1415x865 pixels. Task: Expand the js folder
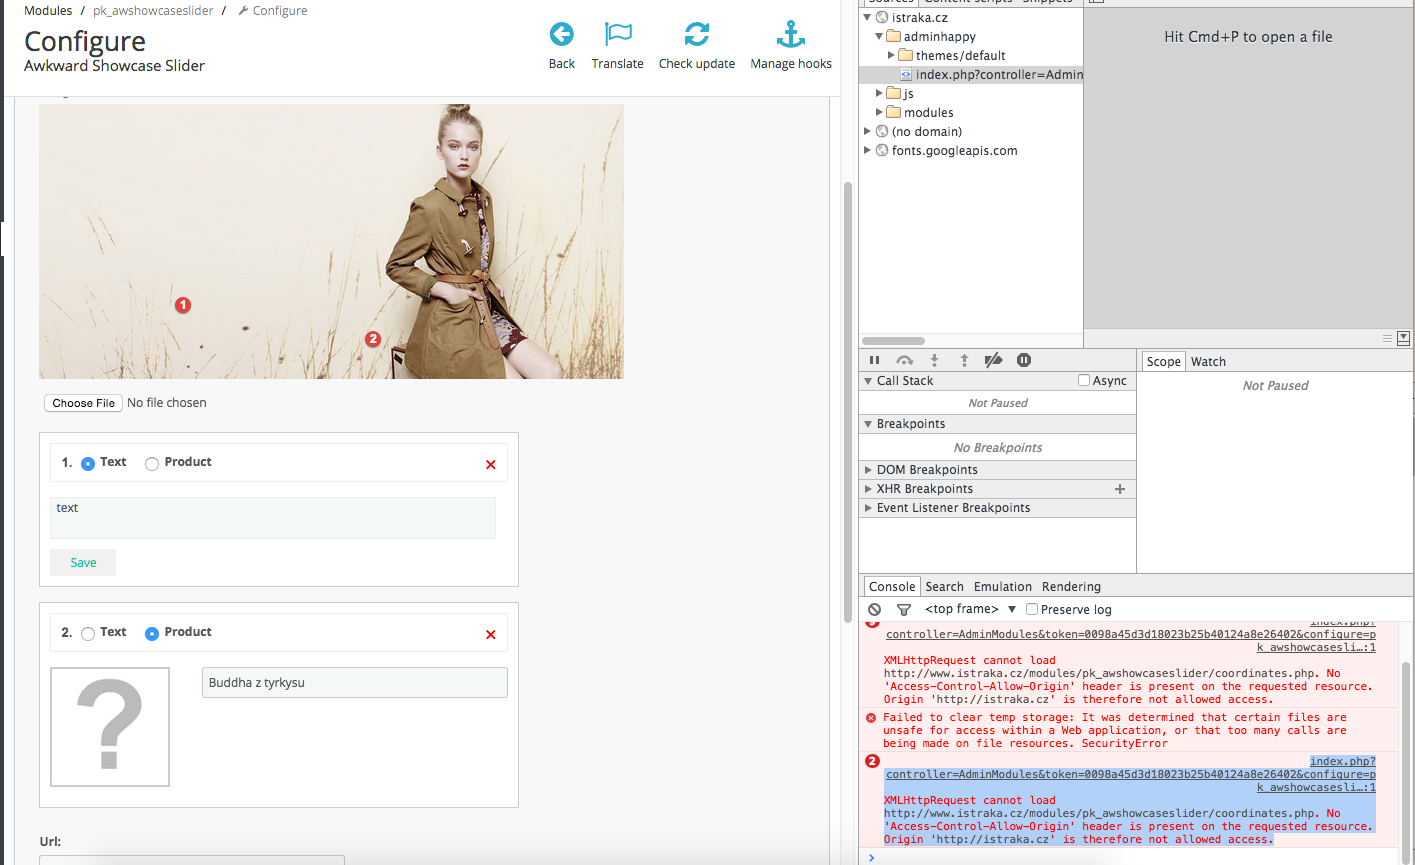pos(879,93)
